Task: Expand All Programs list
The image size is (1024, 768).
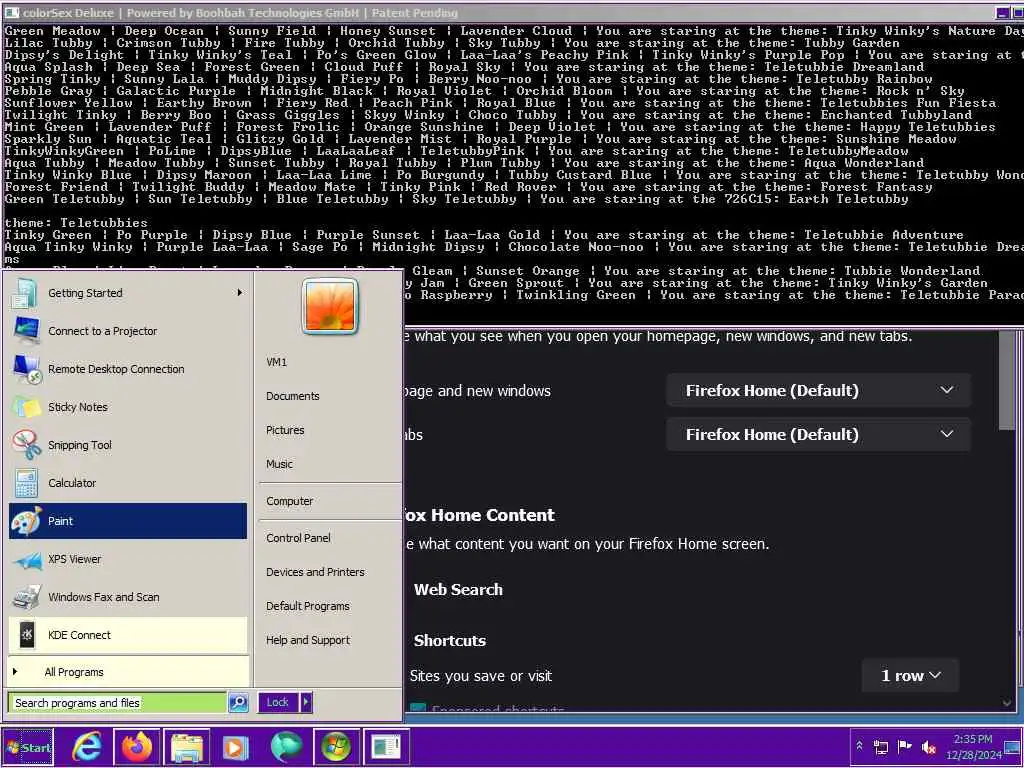Action: [x=128, y=672]
